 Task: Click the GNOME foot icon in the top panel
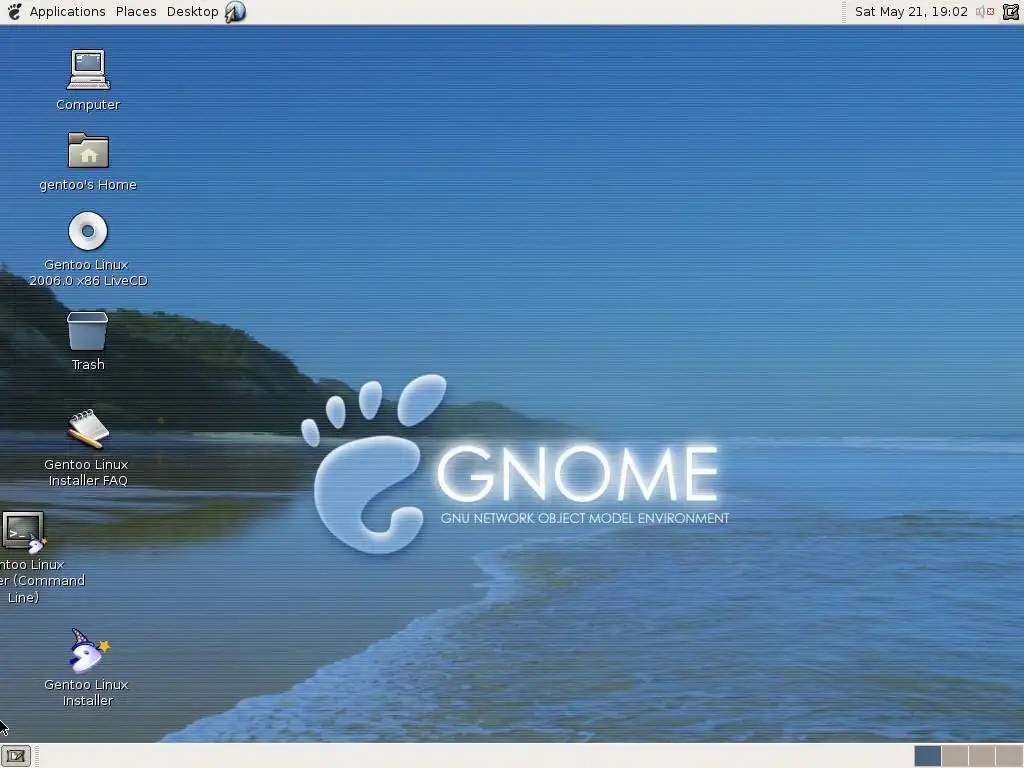pos(14,11)
